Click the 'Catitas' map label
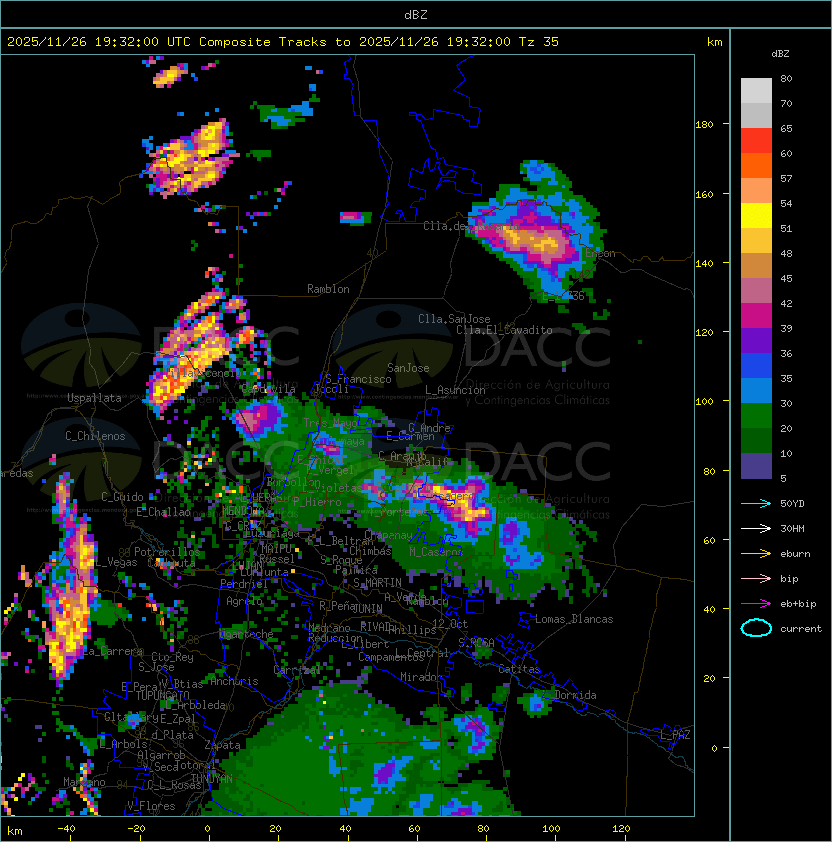Viewport: 832px width, 842px height. [x=519, y=669]
